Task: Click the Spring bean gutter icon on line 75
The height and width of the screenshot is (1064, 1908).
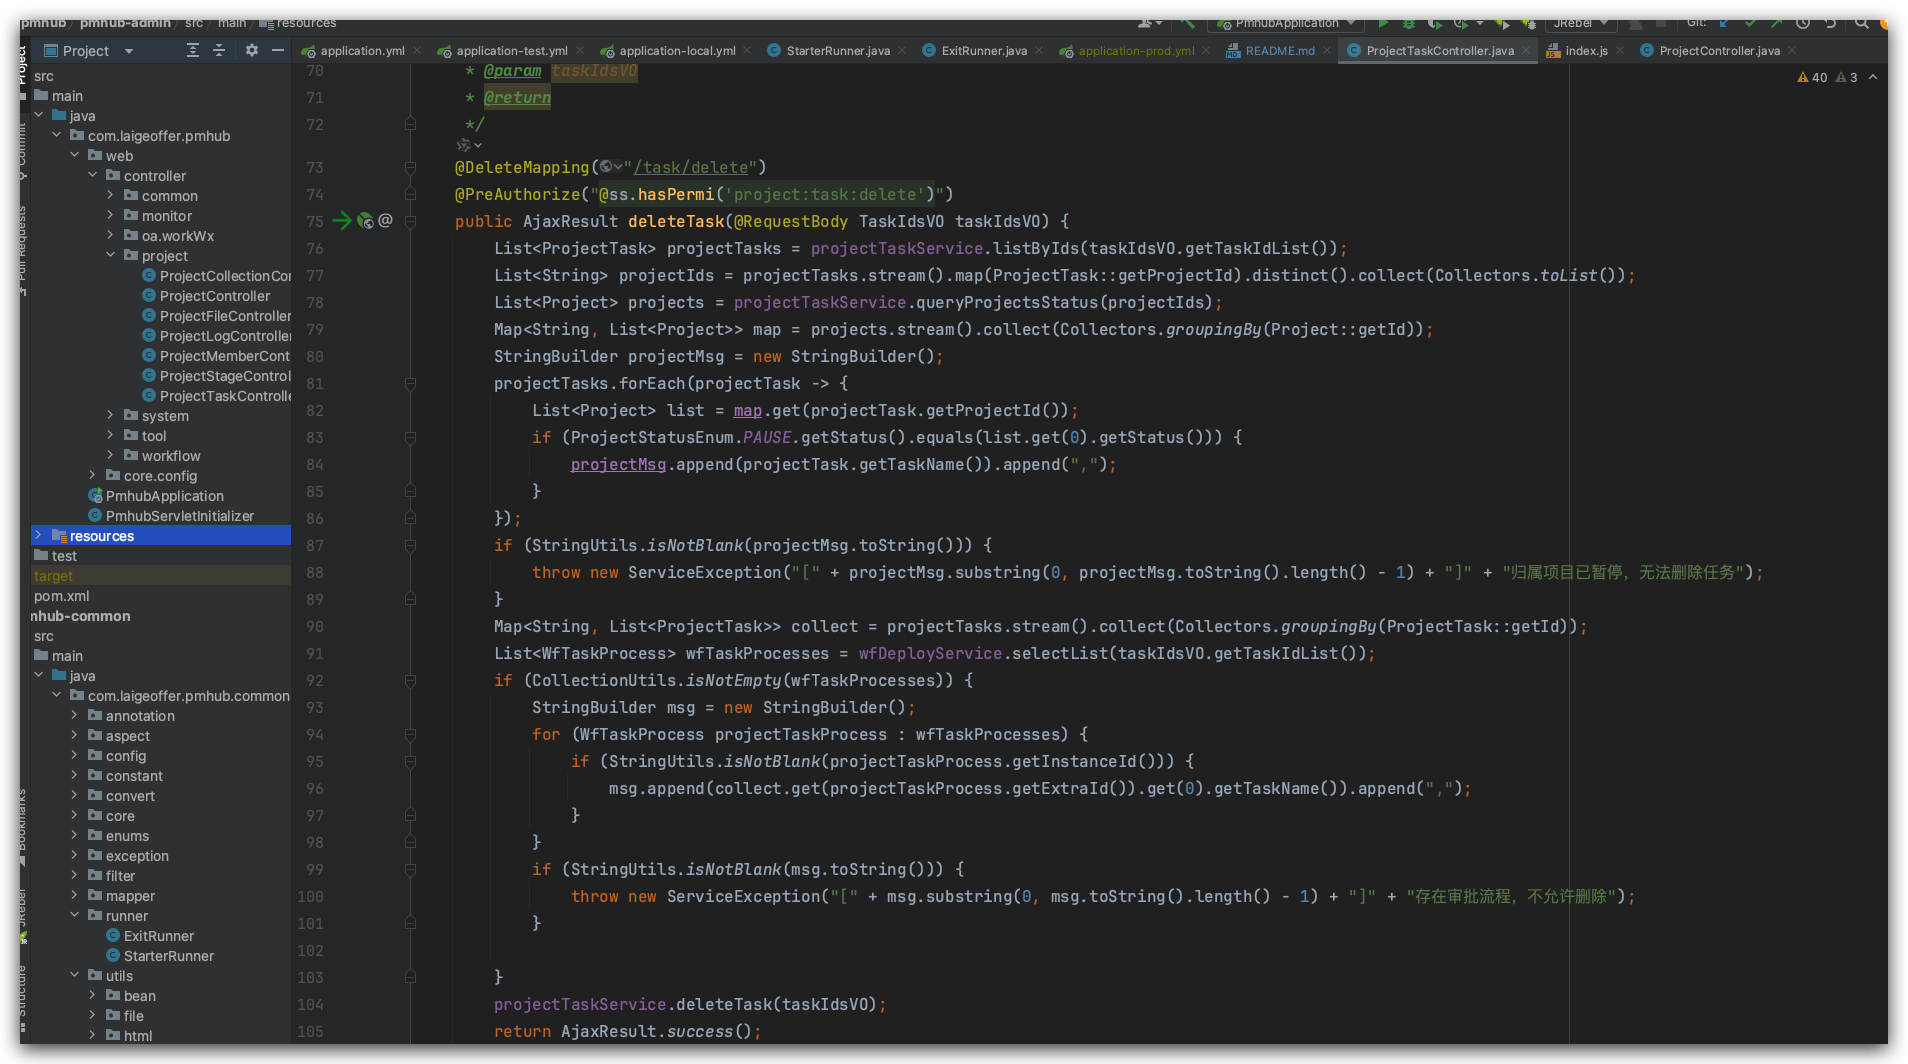Action: click(x=365, y=221)
